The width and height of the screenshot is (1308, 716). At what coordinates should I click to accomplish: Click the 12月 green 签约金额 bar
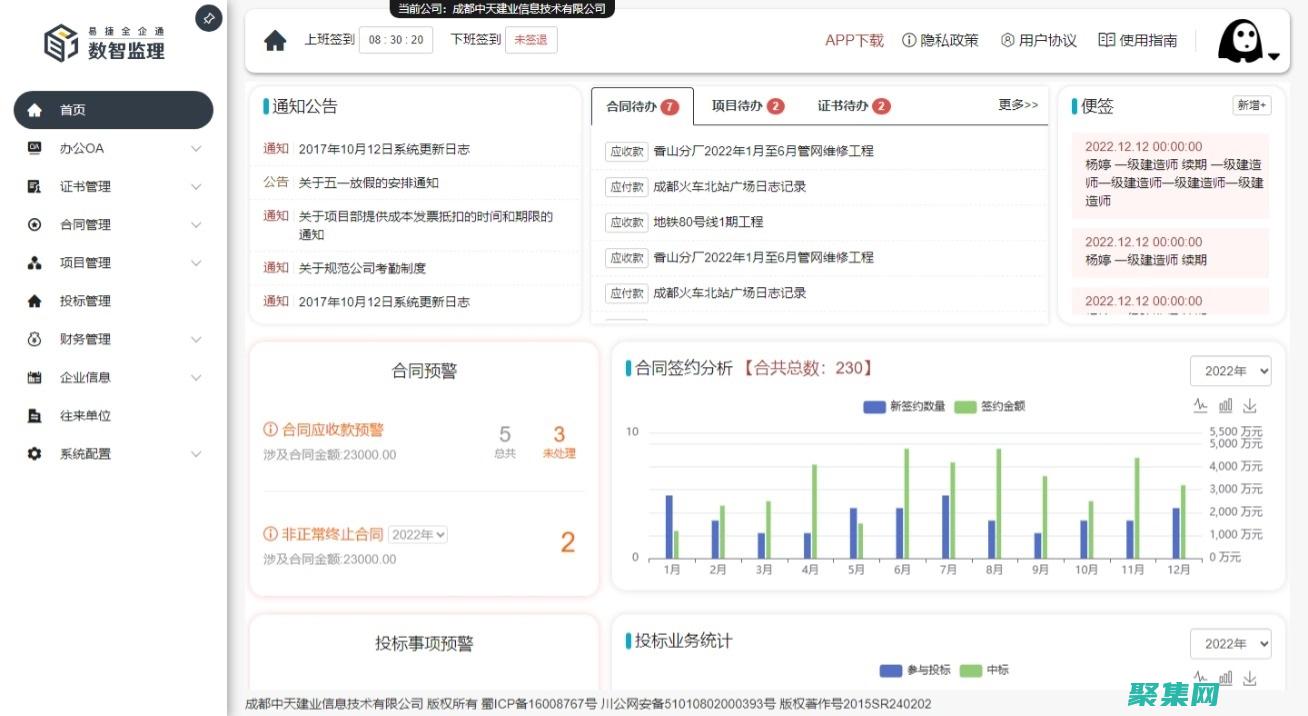pos(1183,522)
